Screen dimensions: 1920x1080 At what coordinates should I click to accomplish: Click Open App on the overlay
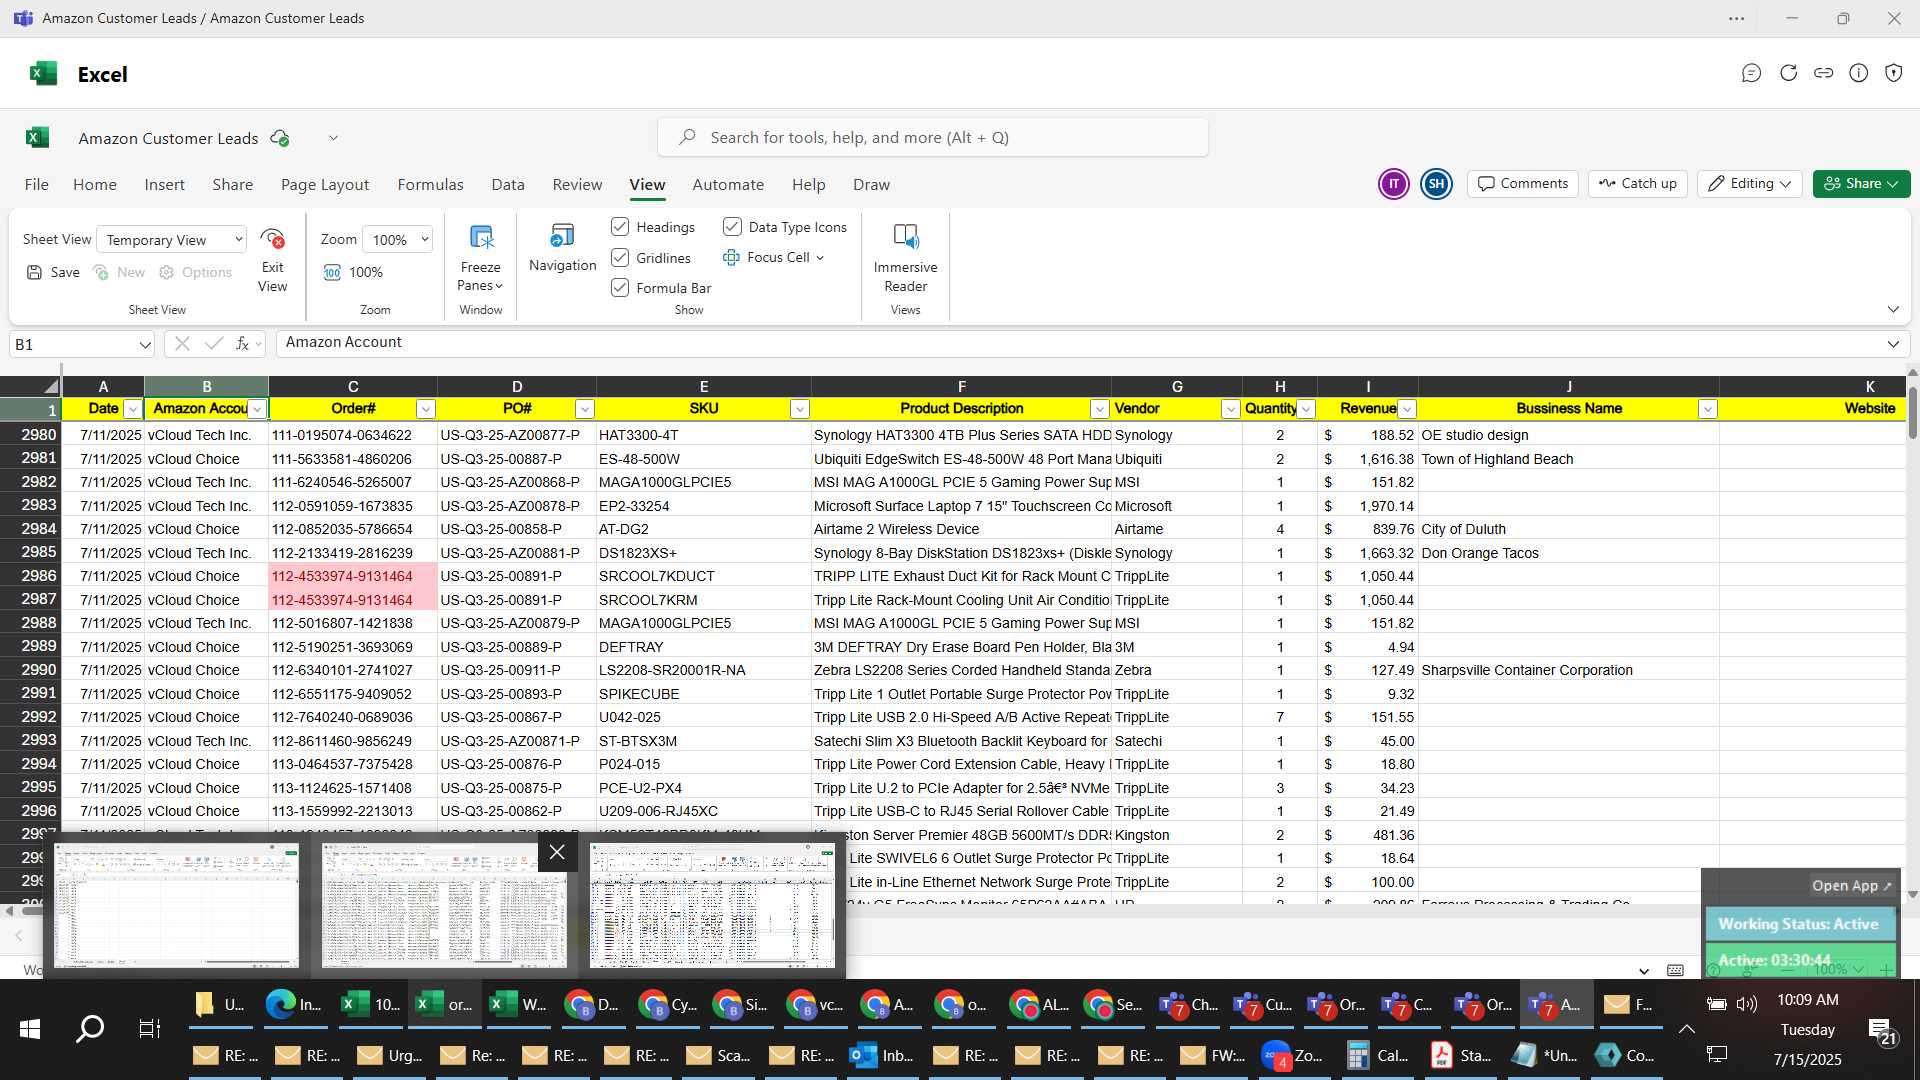point(1851,886)
